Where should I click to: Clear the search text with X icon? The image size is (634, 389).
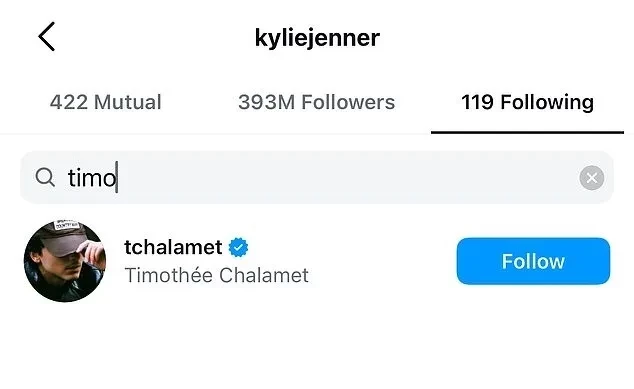(x=592, y=178)
